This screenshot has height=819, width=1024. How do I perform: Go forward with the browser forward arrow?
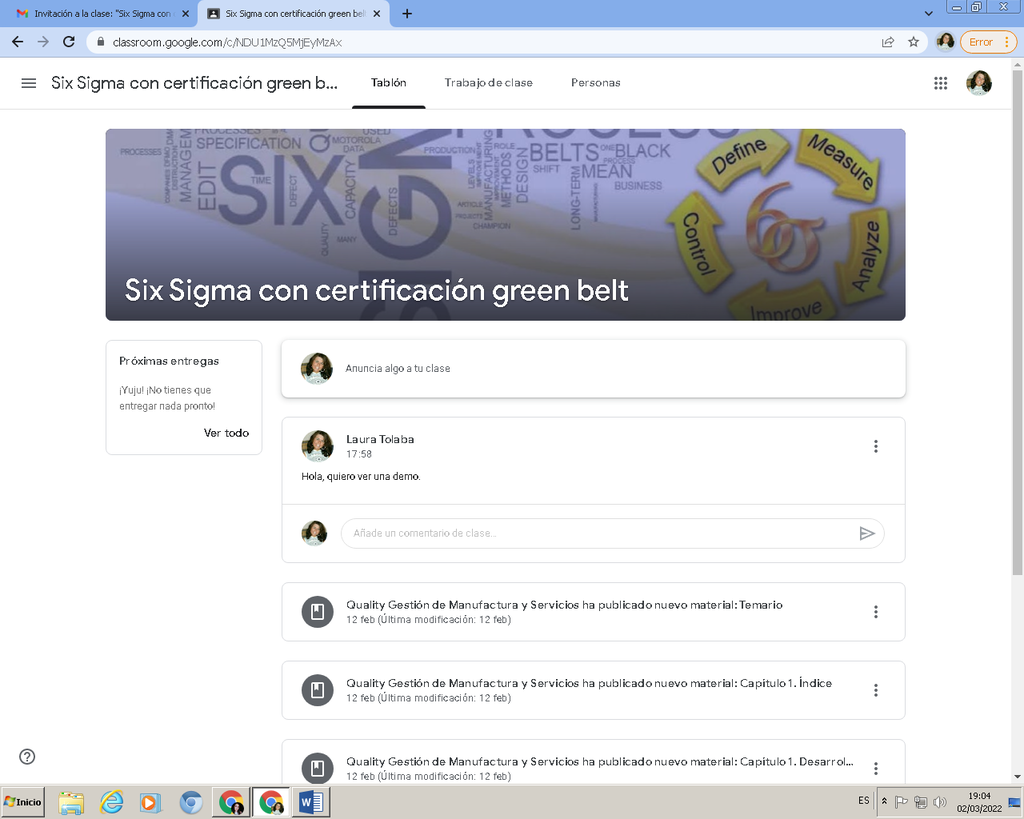[x=43, y=42]
